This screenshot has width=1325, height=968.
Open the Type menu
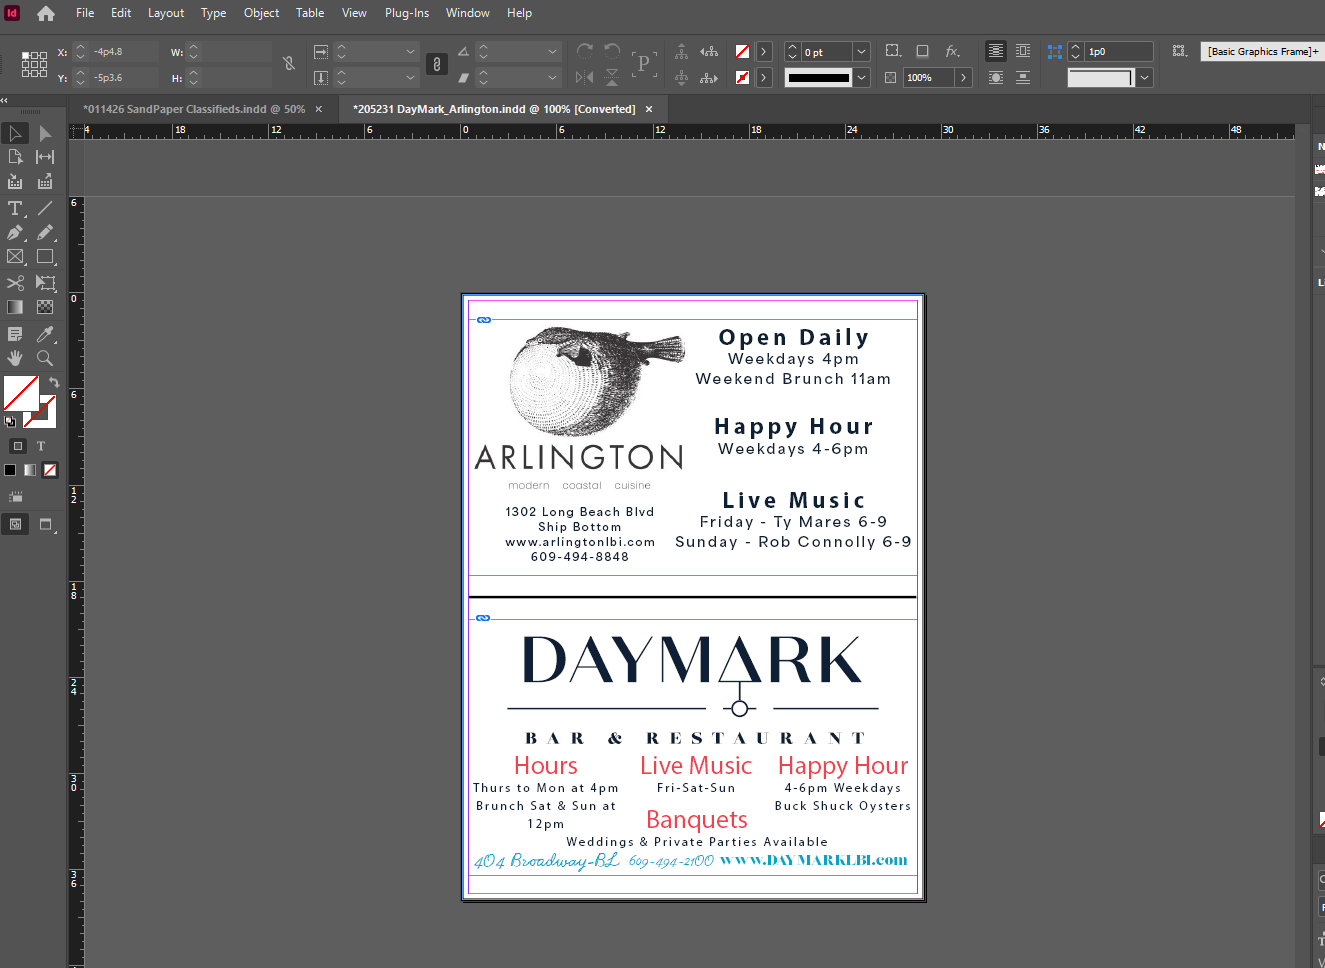coord(213,13)
